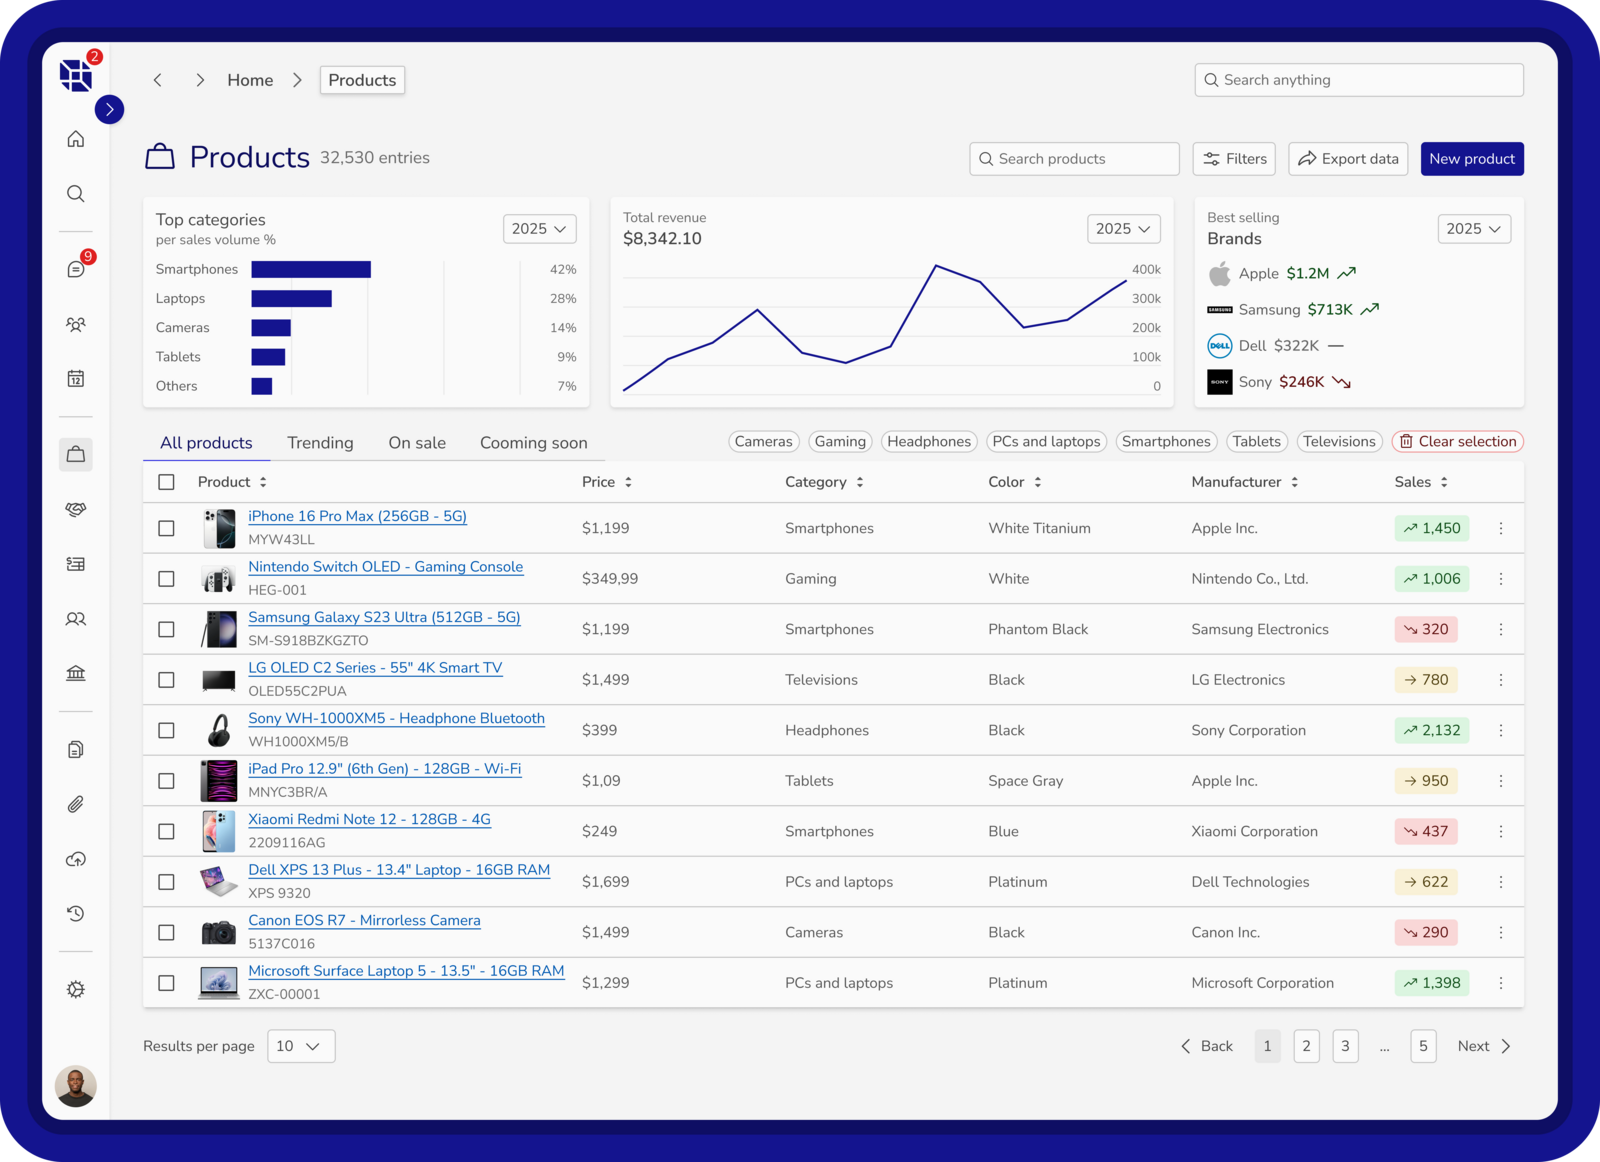Select the Cameras filter chip
The height and width of the screenshot is (1162, 1600).
coord(763,442)
